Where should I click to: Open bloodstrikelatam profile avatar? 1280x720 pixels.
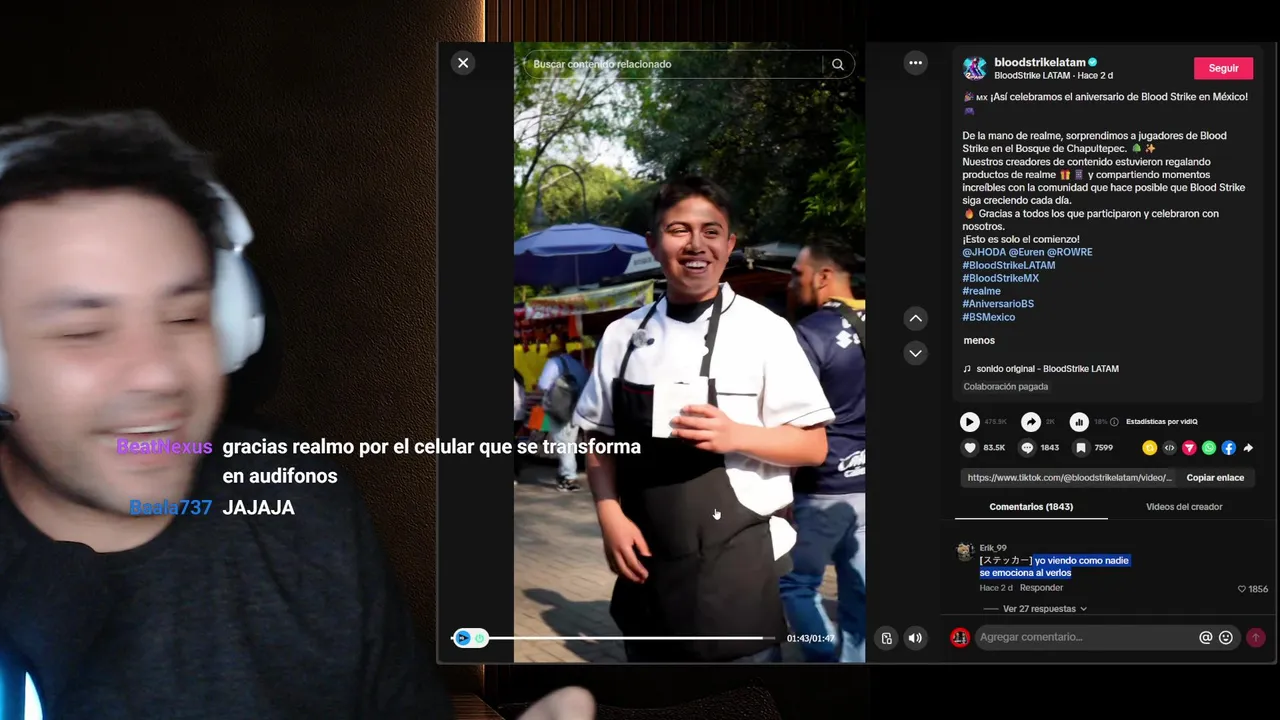[974, 68]
